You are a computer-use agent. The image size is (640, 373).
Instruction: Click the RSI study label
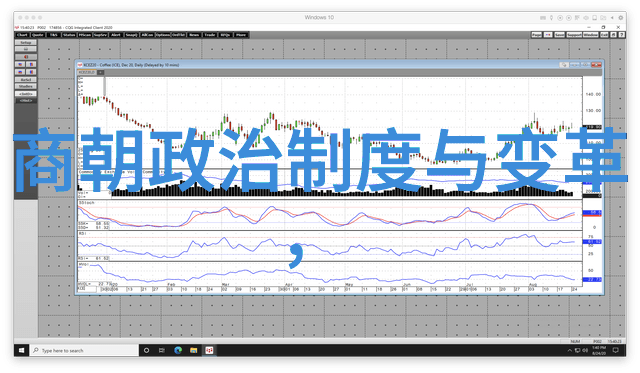82,233
